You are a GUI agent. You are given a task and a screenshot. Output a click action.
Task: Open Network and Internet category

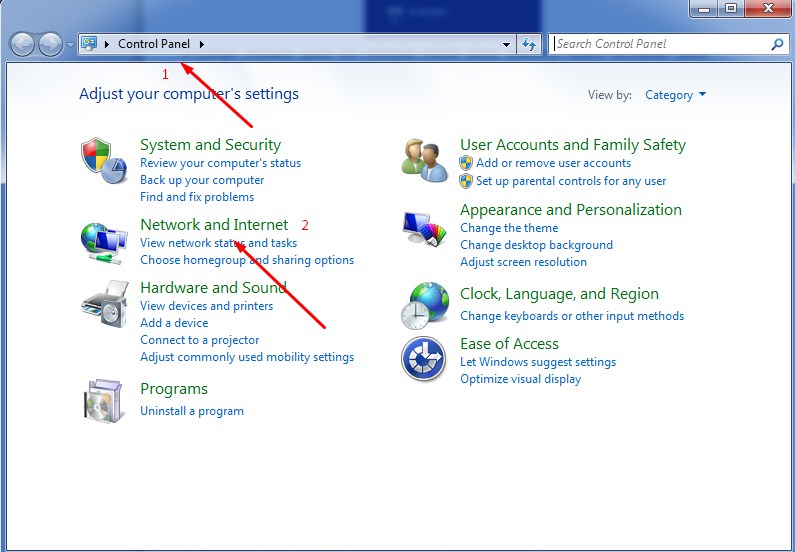(x=214, y=225)
